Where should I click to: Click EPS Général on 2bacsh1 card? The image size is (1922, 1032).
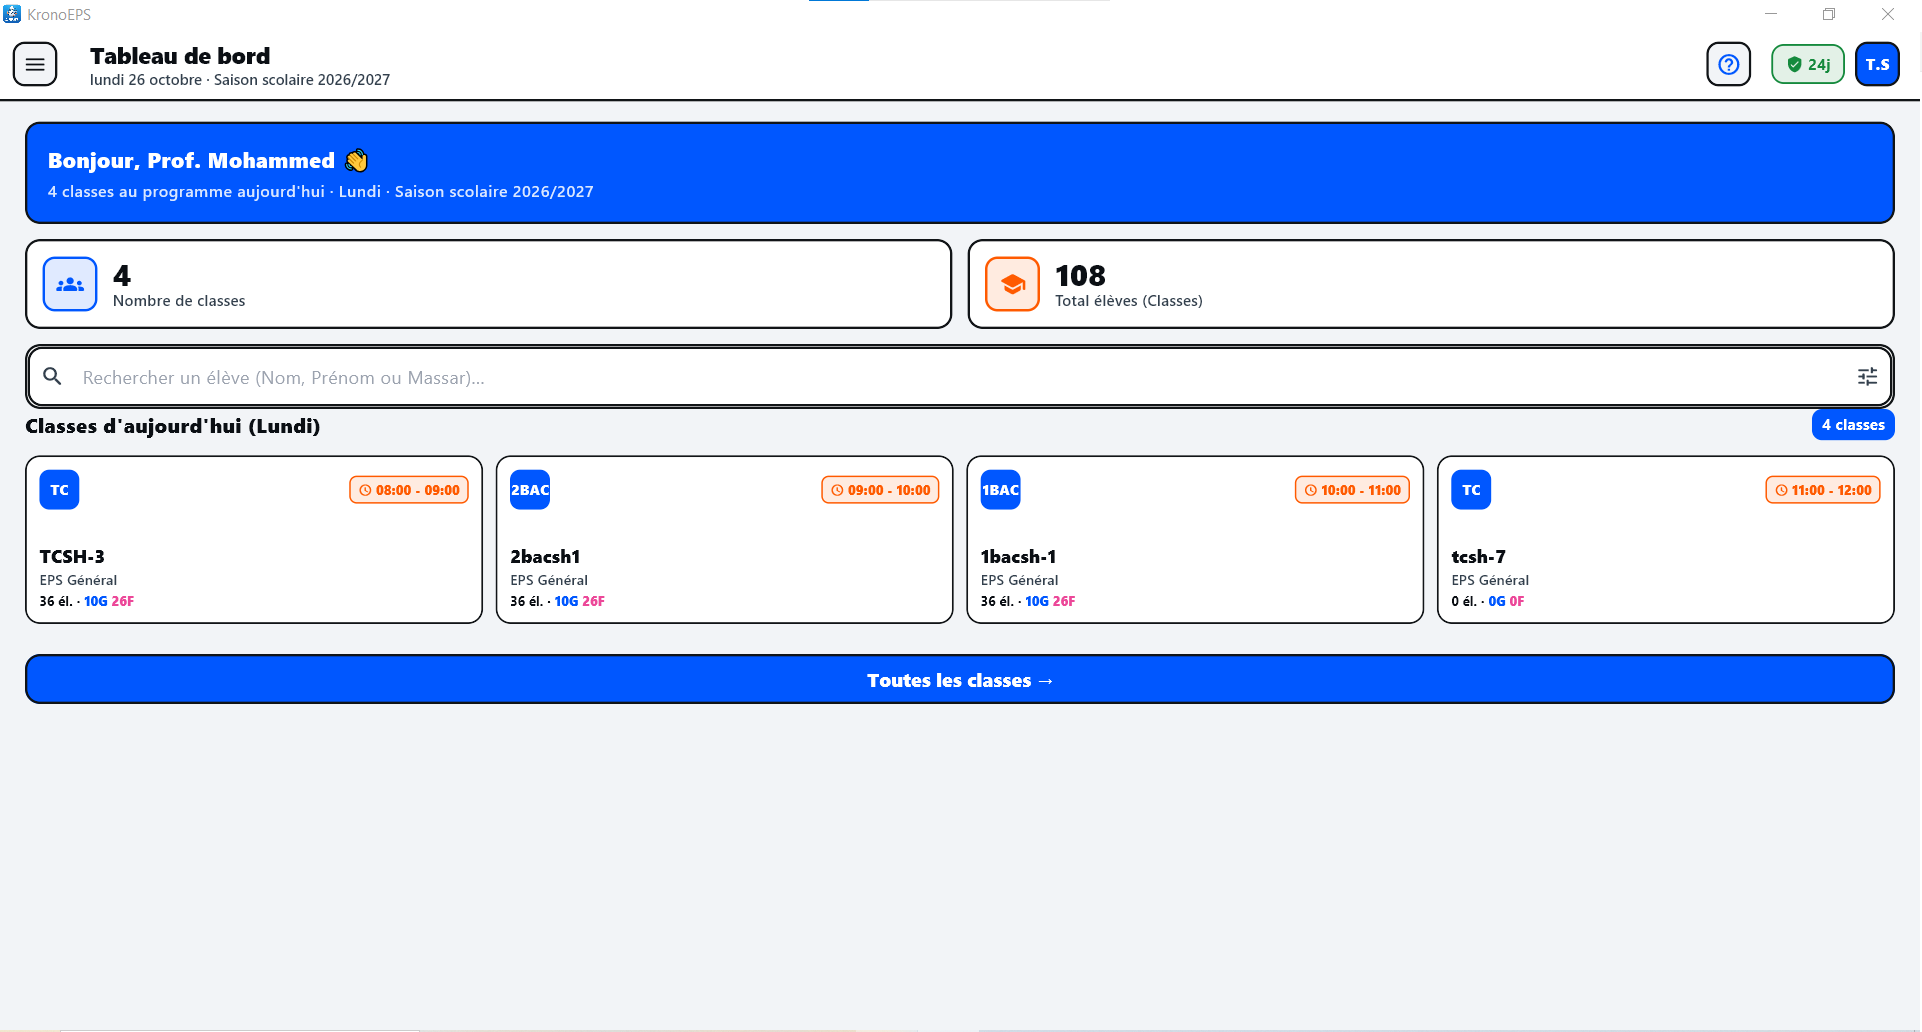click(x=549, y=580)
